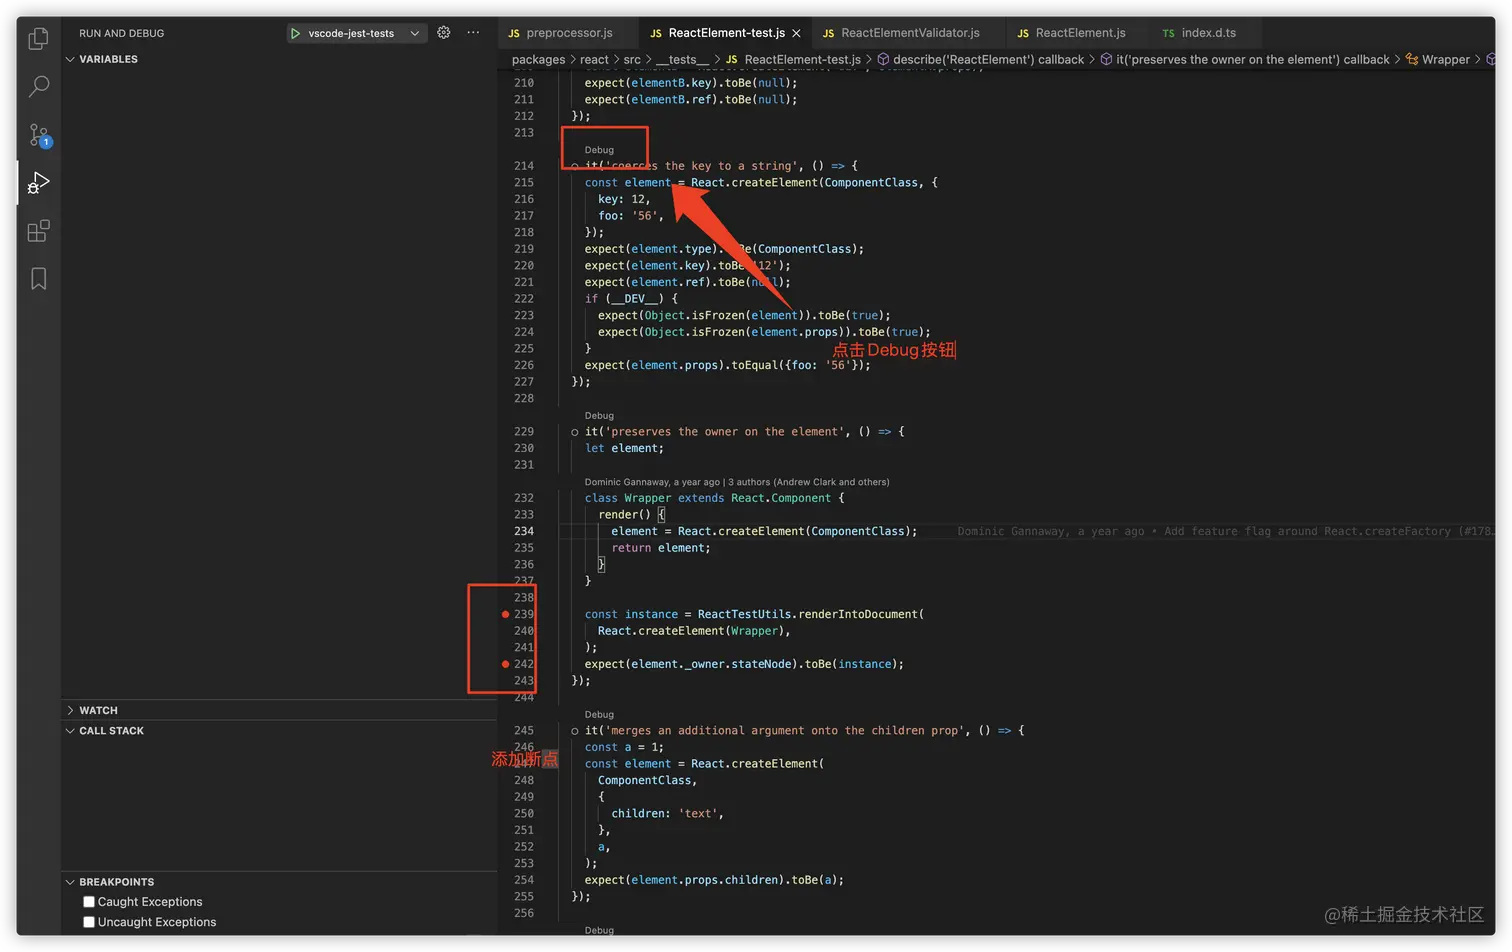1512x952 pixels.
Task: Enable the Caught Exceptions checkbox
Action: tap(90, 901)
